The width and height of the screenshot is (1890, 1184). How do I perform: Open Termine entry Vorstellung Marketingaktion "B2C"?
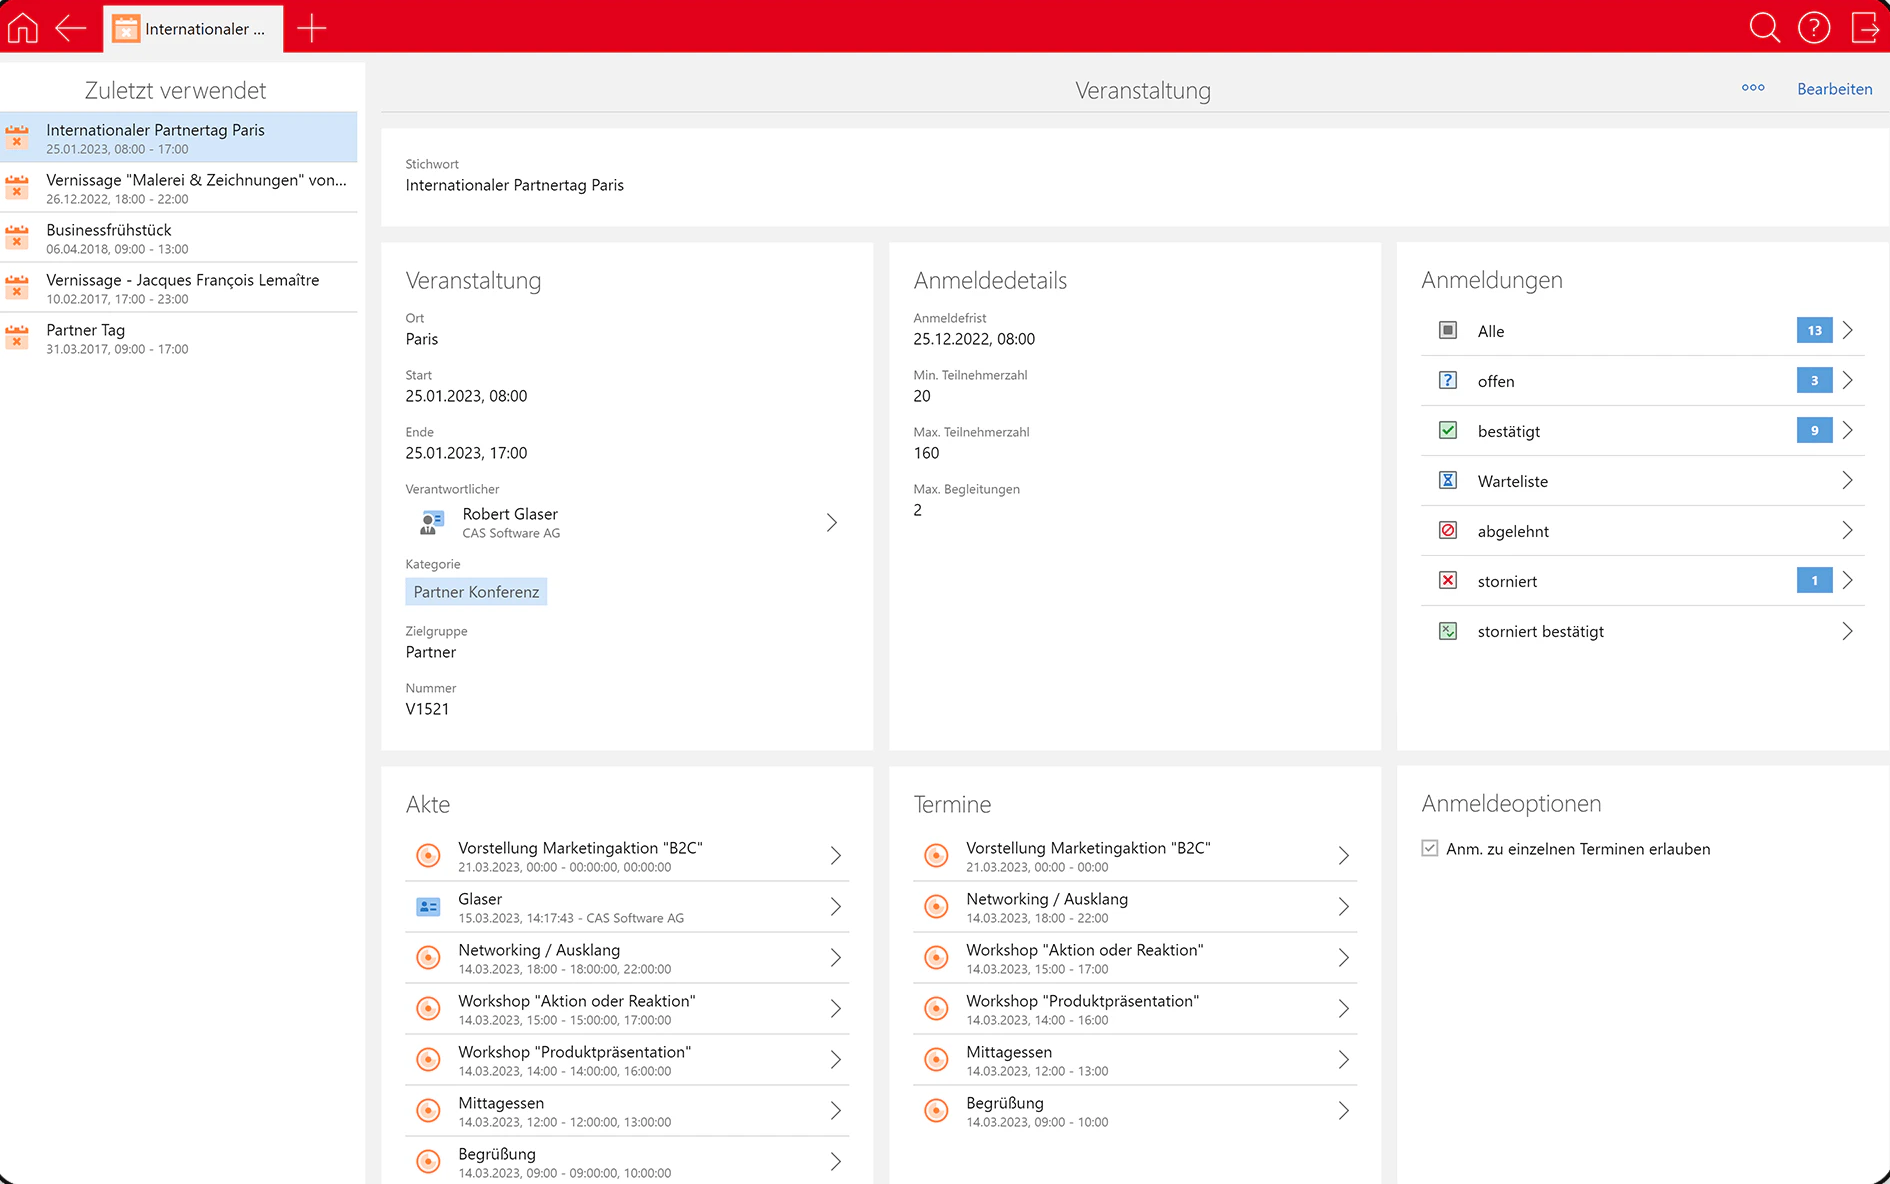click(1135, 856)
